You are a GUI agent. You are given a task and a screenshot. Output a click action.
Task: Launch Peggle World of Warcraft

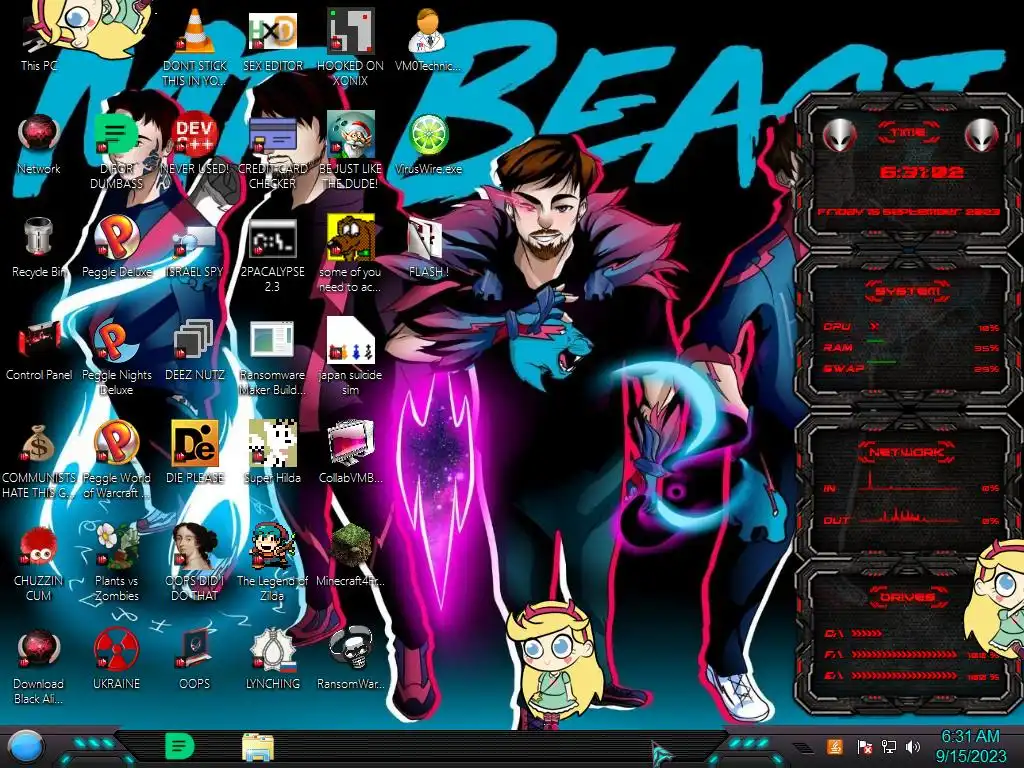point(116,459)
